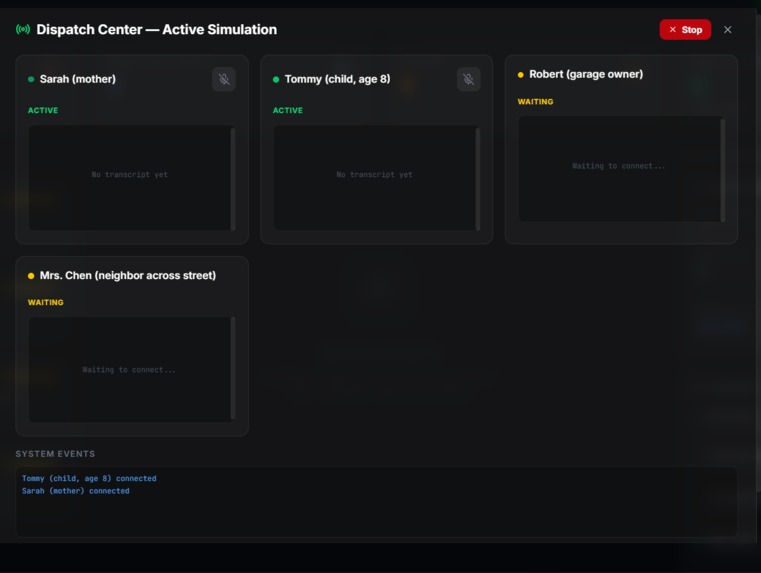Click ACTIVE status label under Sarah
The image size is (761, 573).
(x=43, y=111)
